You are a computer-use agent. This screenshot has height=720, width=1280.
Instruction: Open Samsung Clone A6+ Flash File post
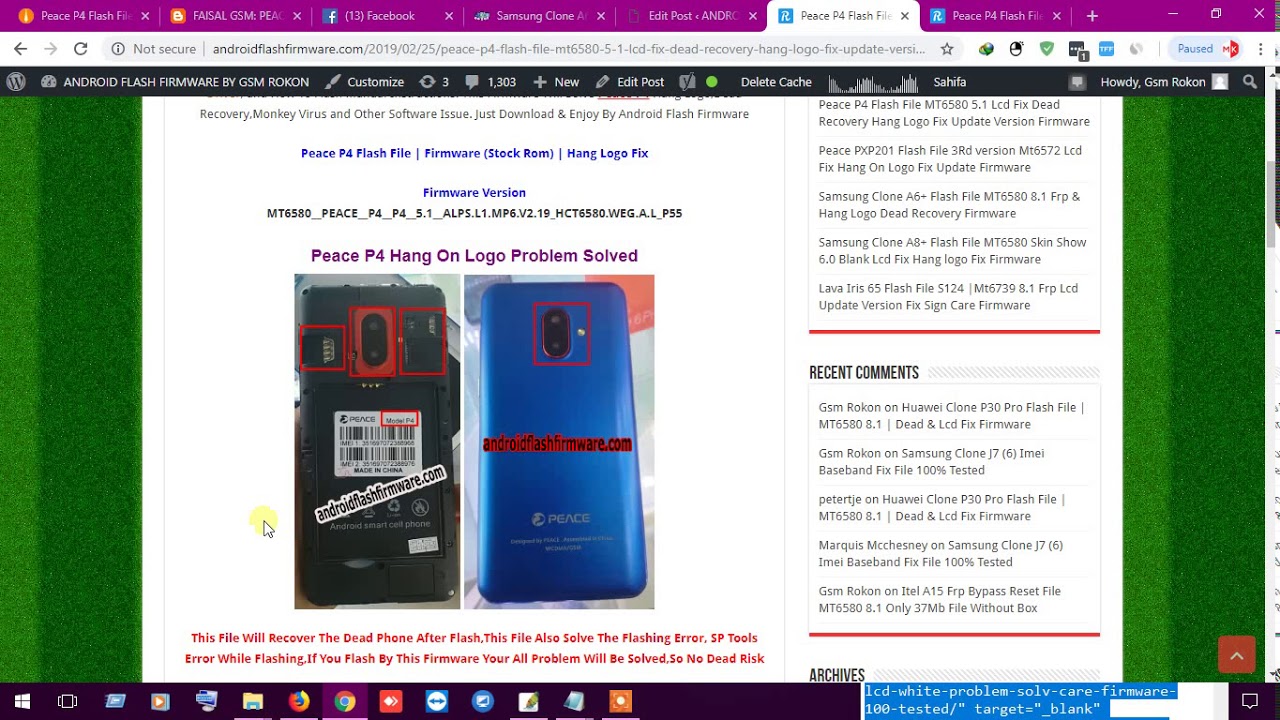(x=949, y=205)
